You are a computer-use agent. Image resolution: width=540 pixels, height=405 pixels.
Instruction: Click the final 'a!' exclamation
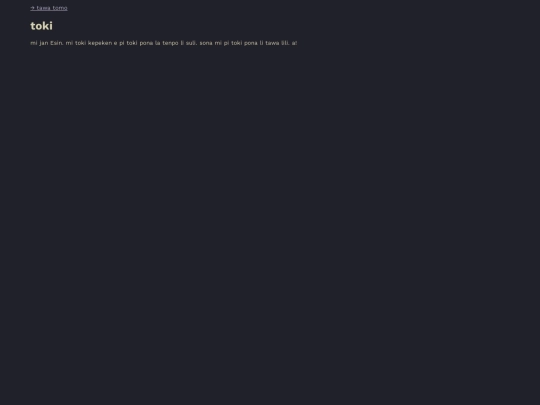click(294, 43)
